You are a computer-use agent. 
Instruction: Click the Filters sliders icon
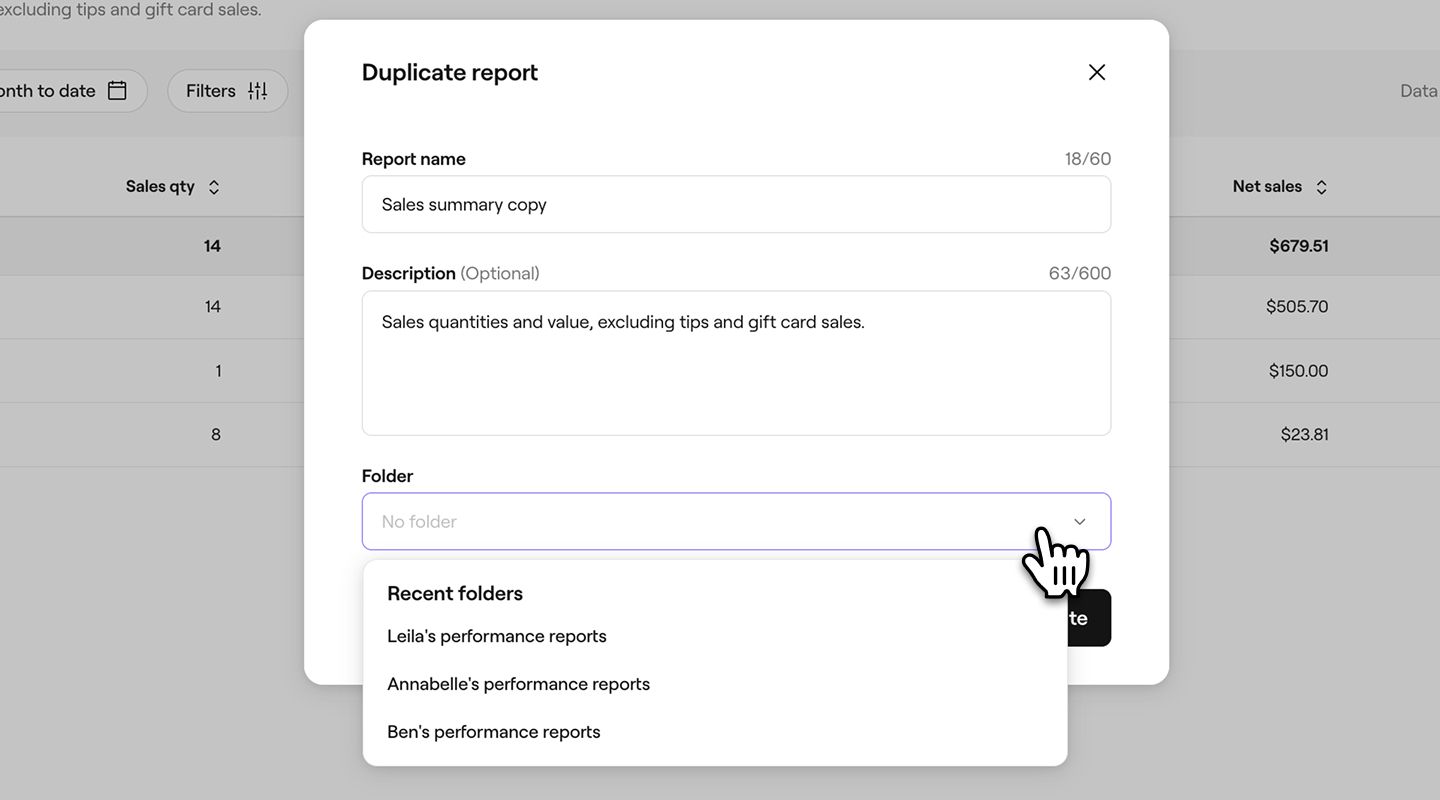coord(258,91)
